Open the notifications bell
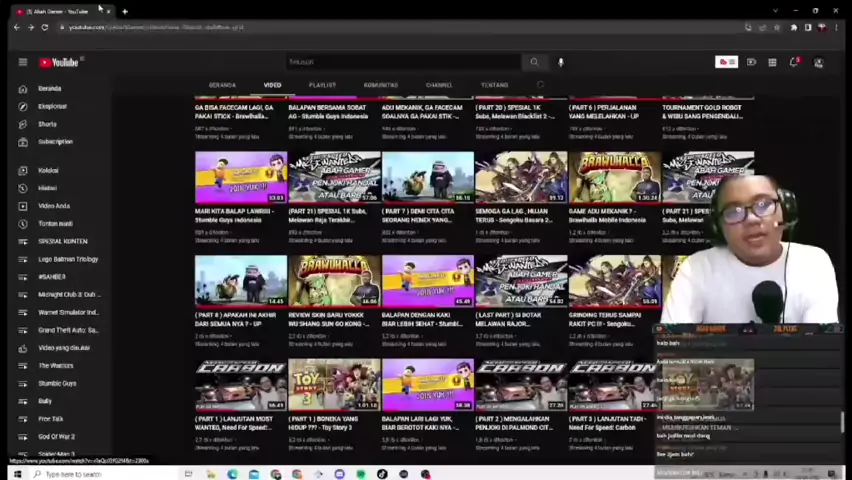Viewport: 852px width, 480px height. click(794, 62)
